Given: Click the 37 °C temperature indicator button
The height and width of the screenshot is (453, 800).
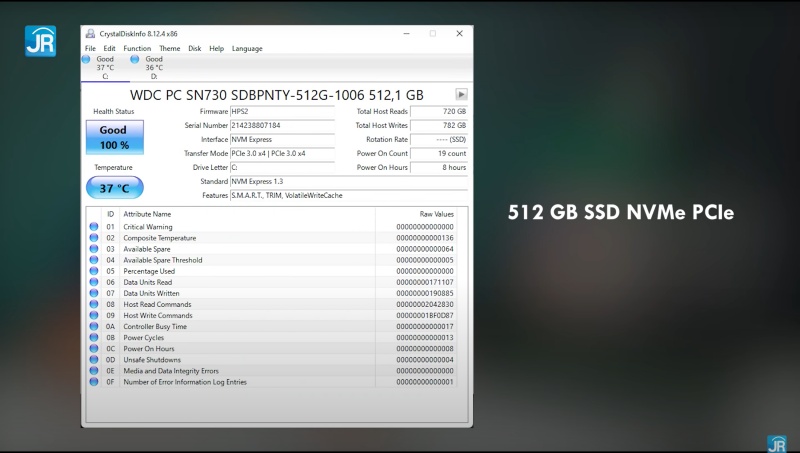Looking at the screenshot, I should point(114,188).
